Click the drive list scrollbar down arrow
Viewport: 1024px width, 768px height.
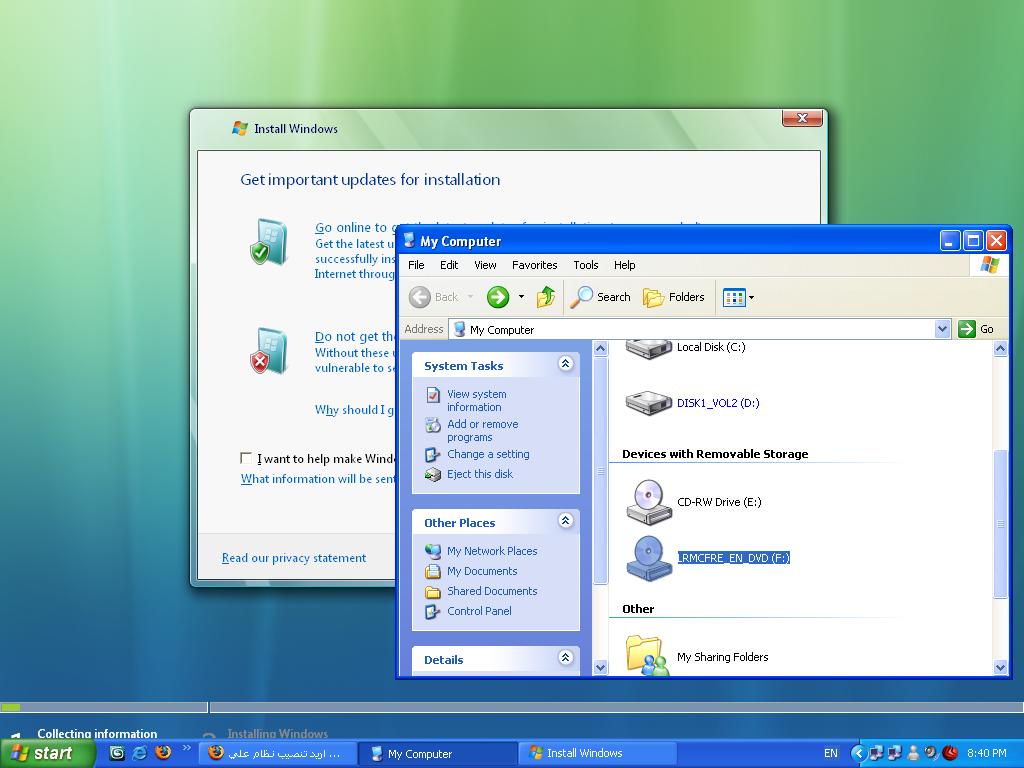coord(1000,667)
